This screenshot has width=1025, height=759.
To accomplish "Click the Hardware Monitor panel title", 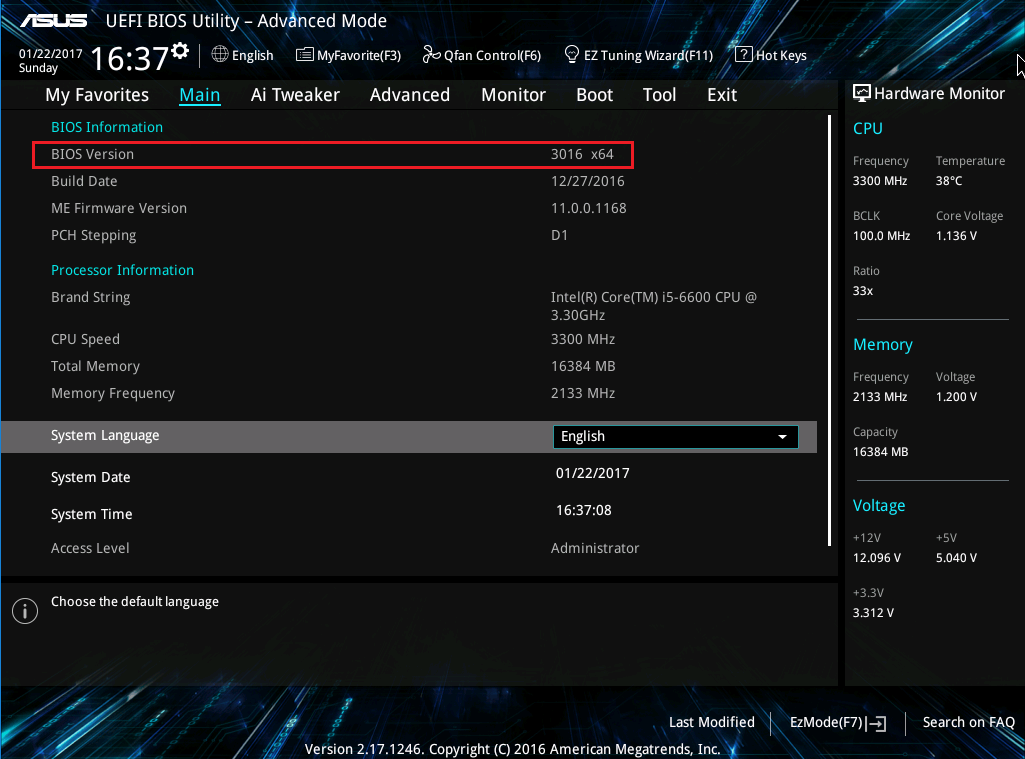I will tap(939, 93).
